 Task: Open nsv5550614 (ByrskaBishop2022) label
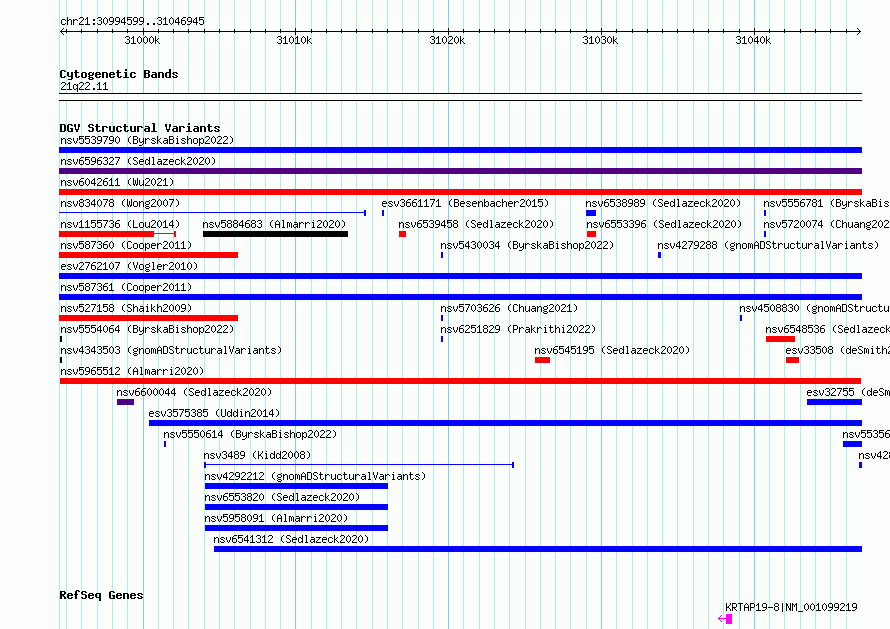[250, 434]
